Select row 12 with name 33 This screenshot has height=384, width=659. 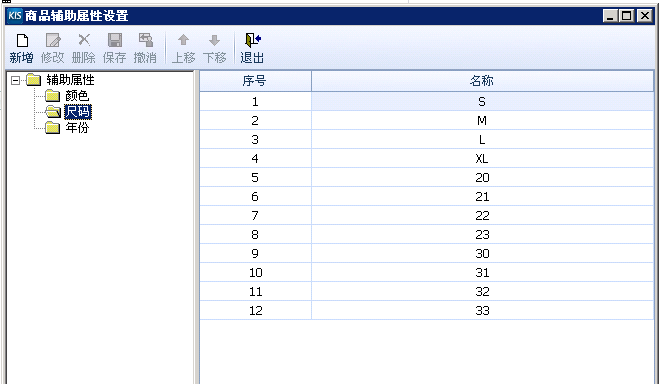tap(427, 310)
